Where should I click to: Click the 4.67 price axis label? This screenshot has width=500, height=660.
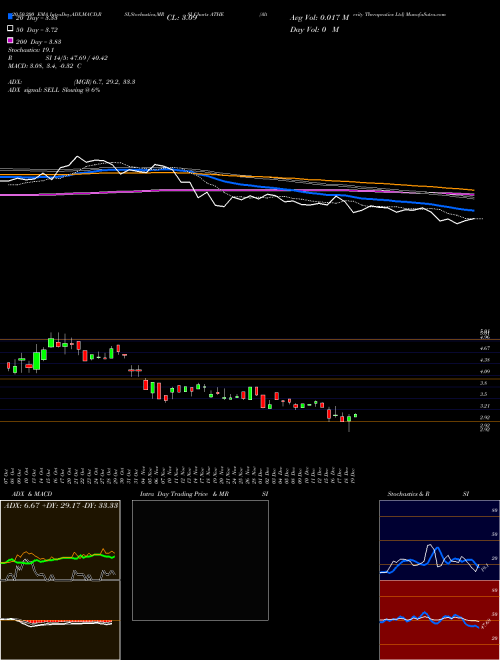click(484, 348)
